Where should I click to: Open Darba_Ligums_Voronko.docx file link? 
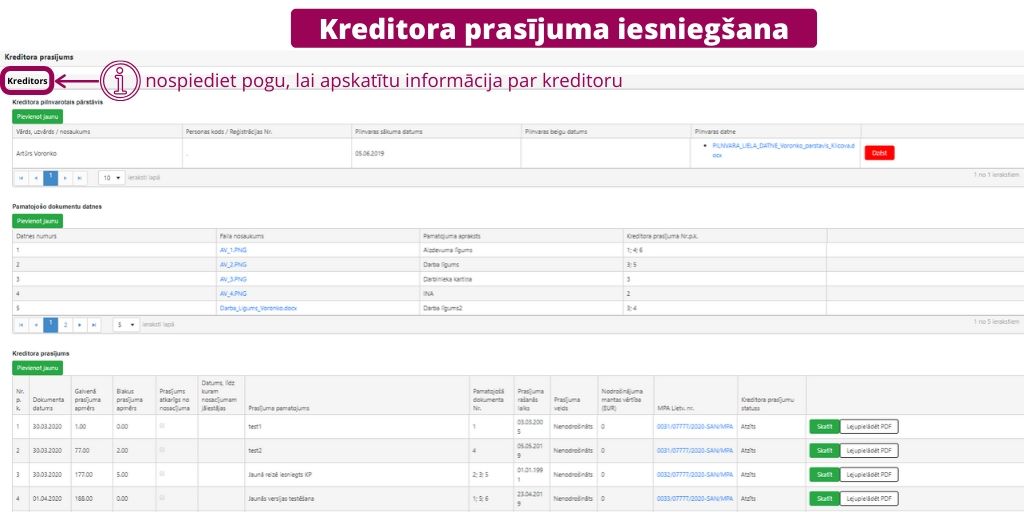coord(257,309)
